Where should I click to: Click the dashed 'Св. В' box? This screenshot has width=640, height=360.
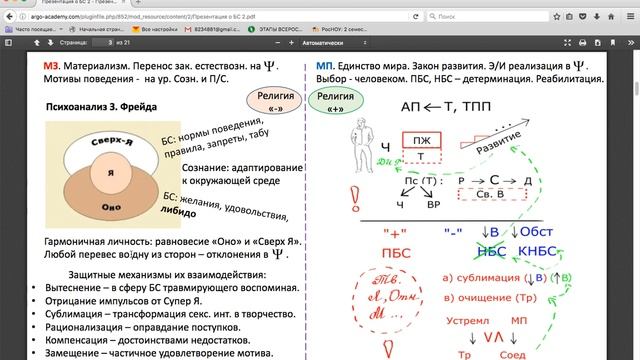[491, 194]
